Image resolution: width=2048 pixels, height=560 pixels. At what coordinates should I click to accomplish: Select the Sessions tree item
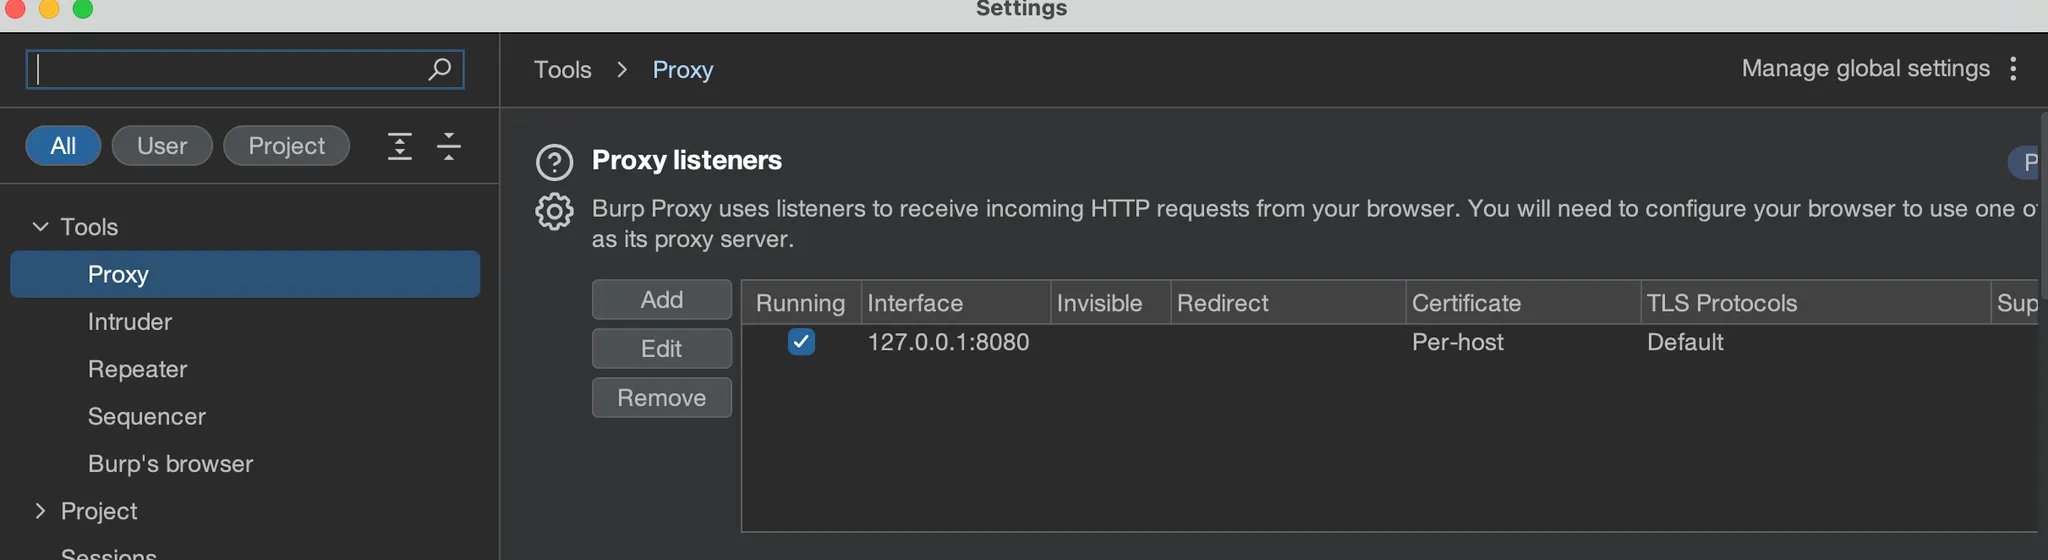pos(109,552)
